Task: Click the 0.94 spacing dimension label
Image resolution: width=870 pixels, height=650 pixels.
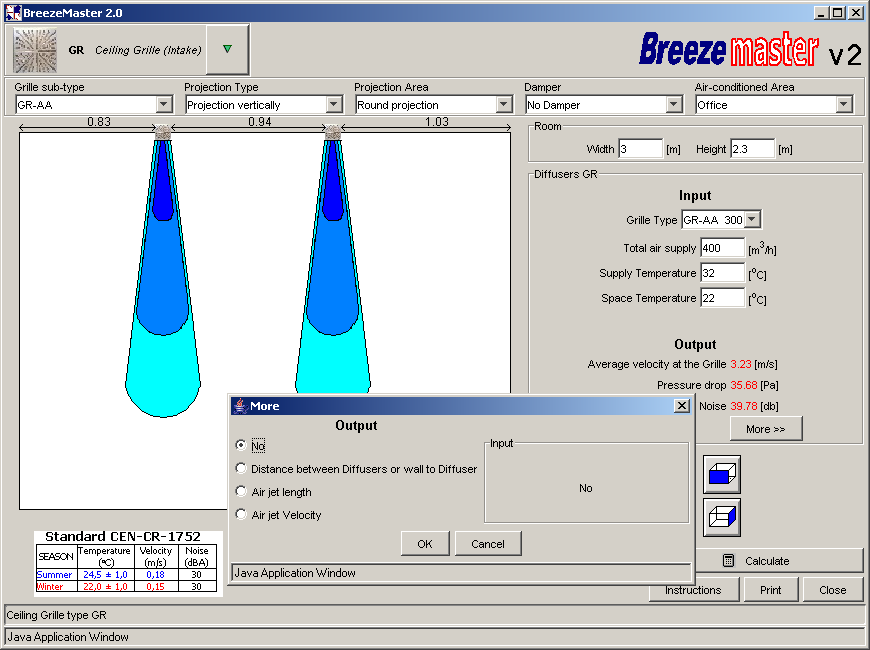Action: point(260,122)
